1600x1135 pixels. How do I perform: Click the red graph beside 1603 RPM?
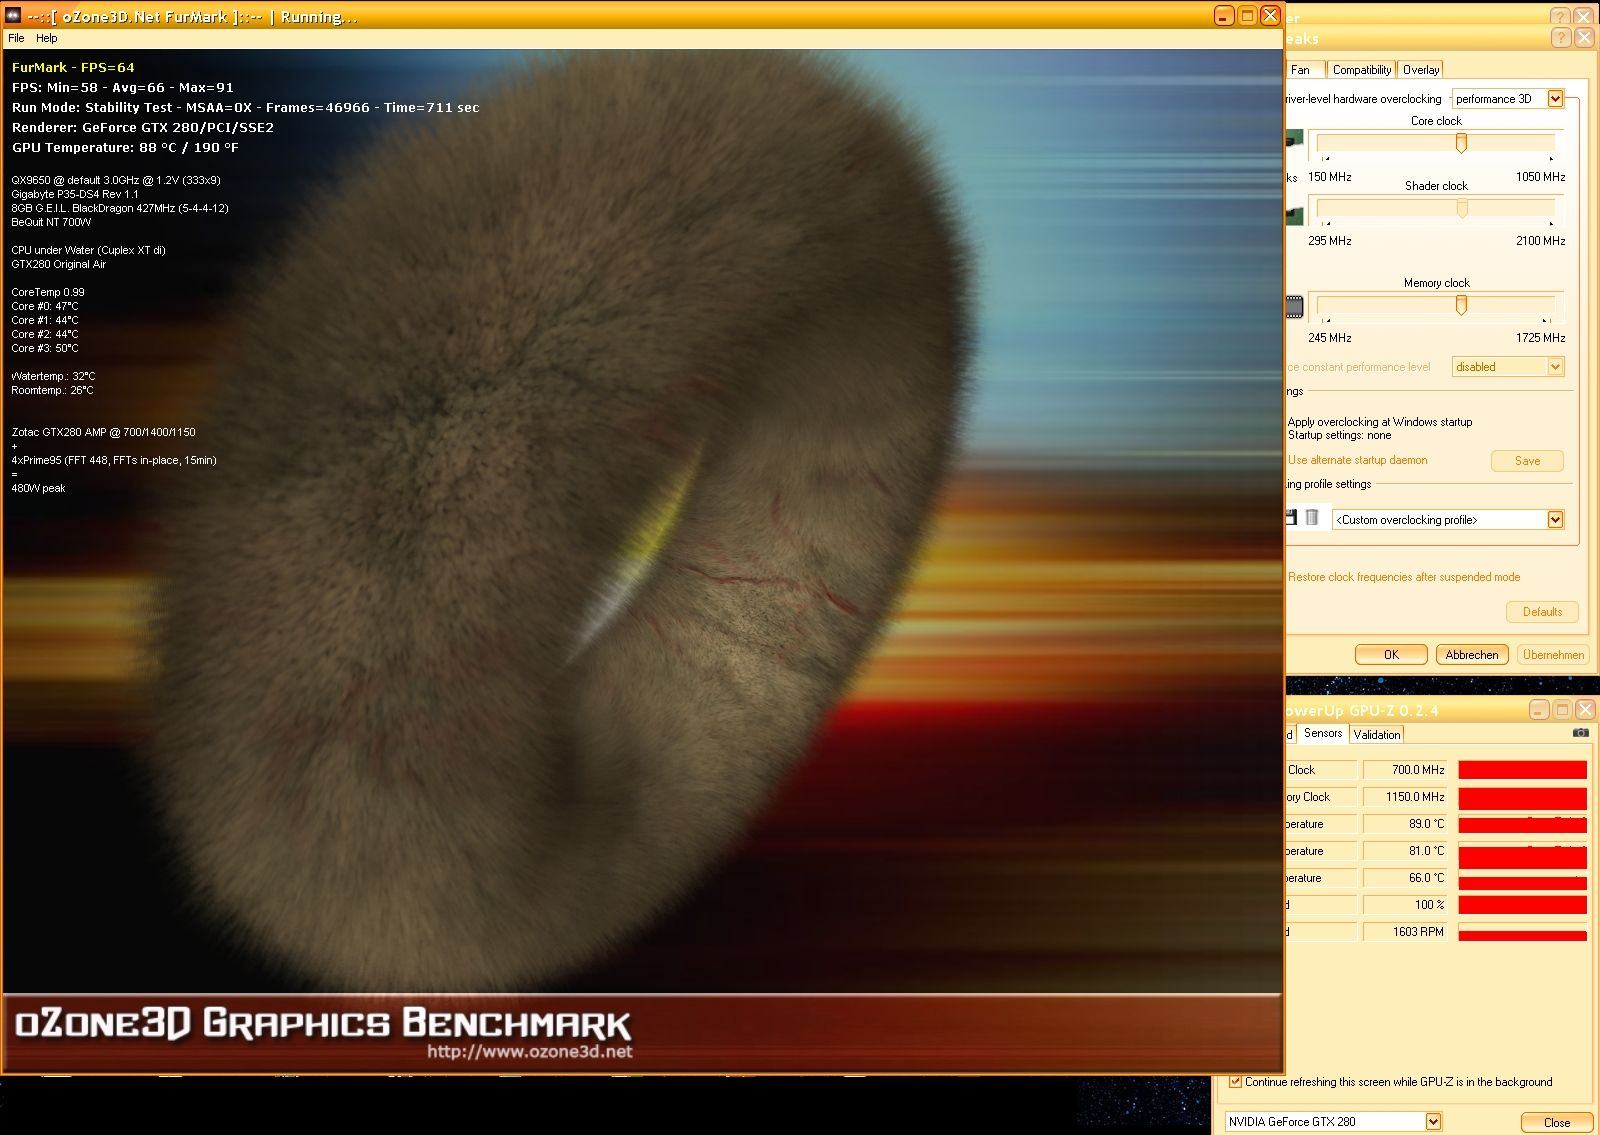(1522, 932)
